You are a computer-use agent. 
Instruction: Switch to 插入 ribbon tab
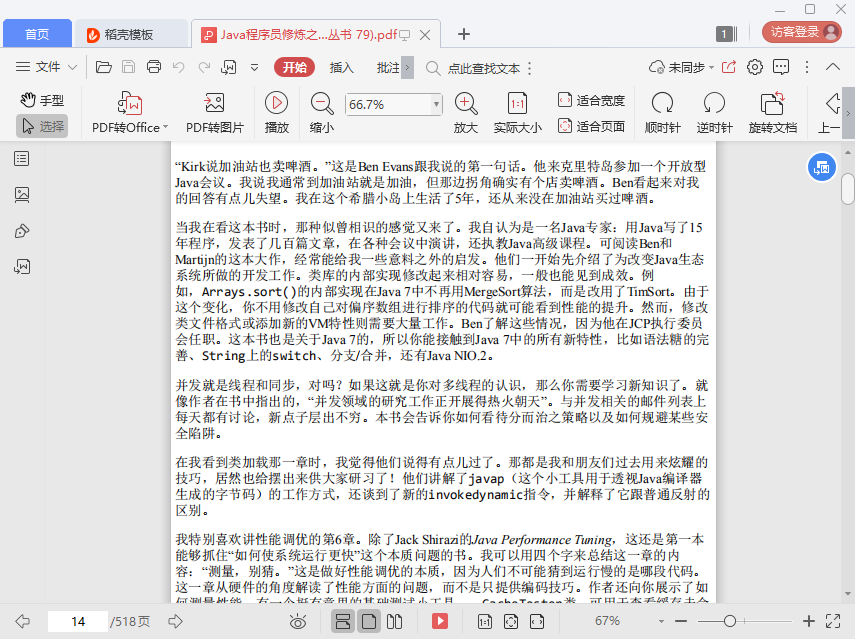[342, 68]
